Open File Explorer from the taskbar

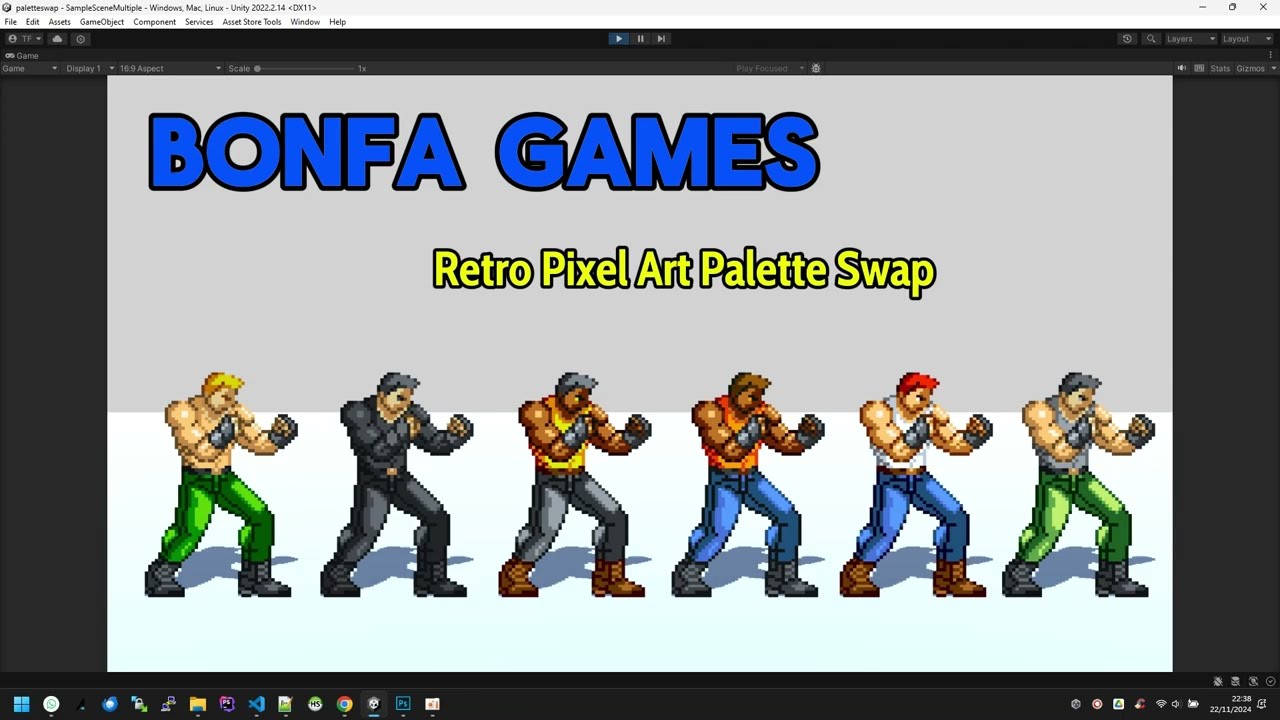coord(198,704)
